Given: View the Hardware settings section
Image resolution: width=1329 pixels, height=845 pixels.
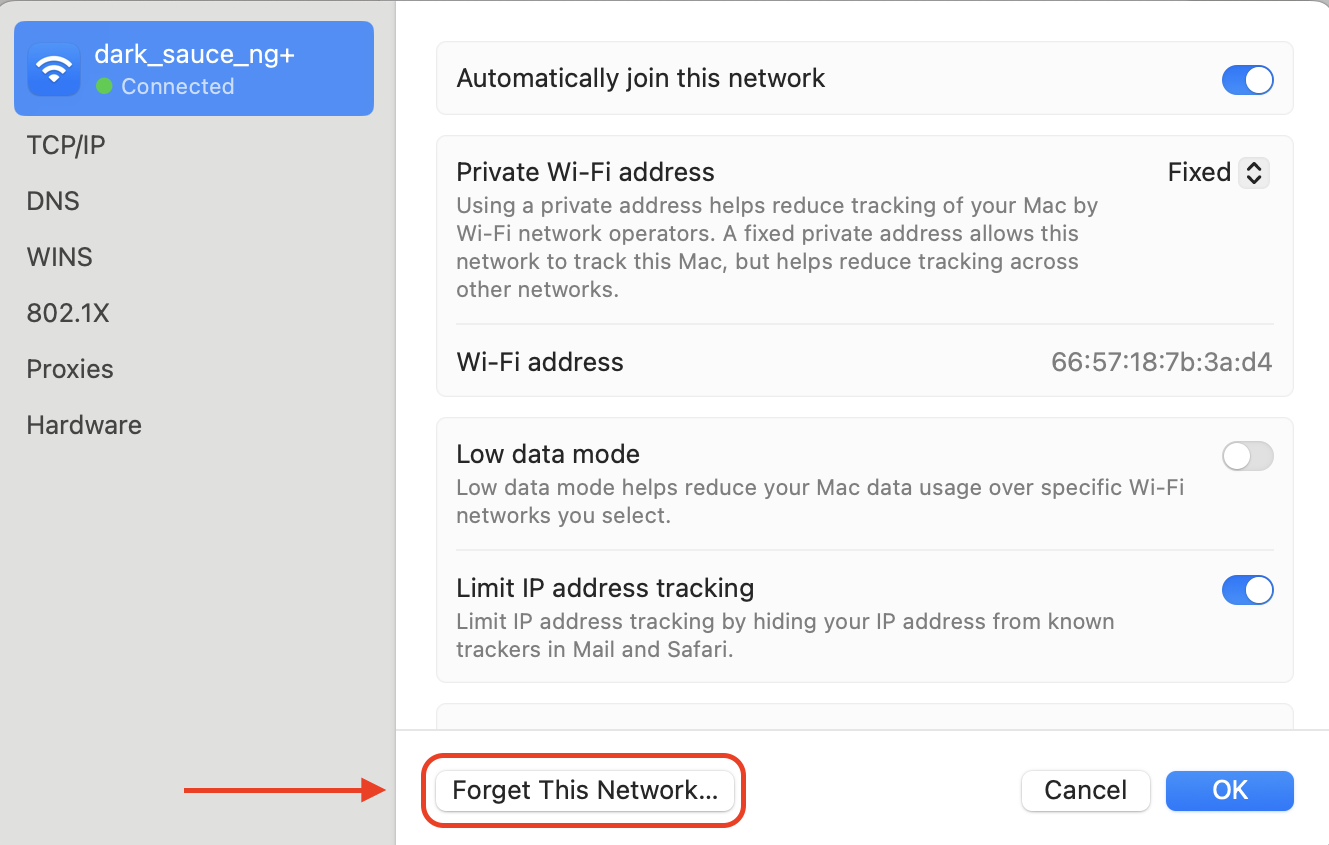Looking at the screenshot, I should [83, 424].
